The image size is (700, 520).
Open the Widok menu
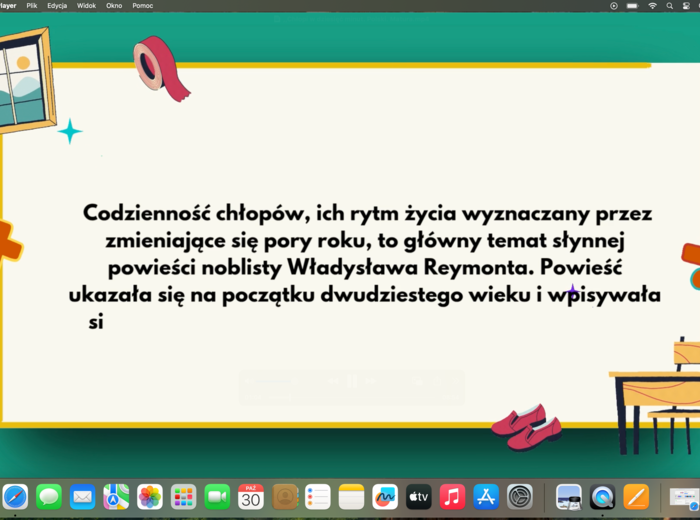(86, 6)
